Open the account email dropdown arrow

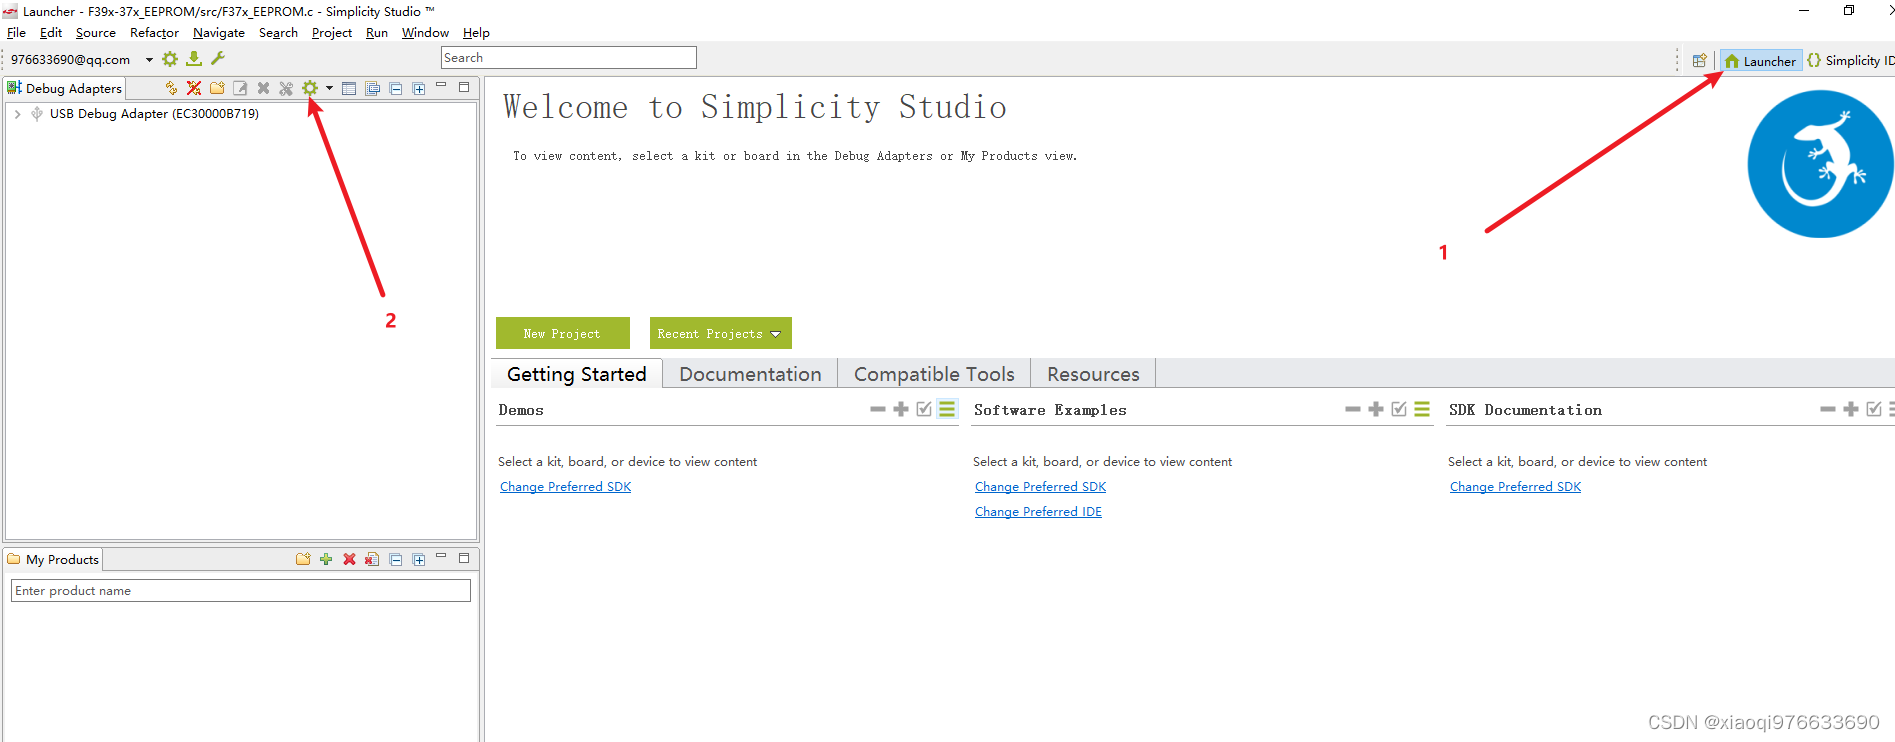point(149,60)
